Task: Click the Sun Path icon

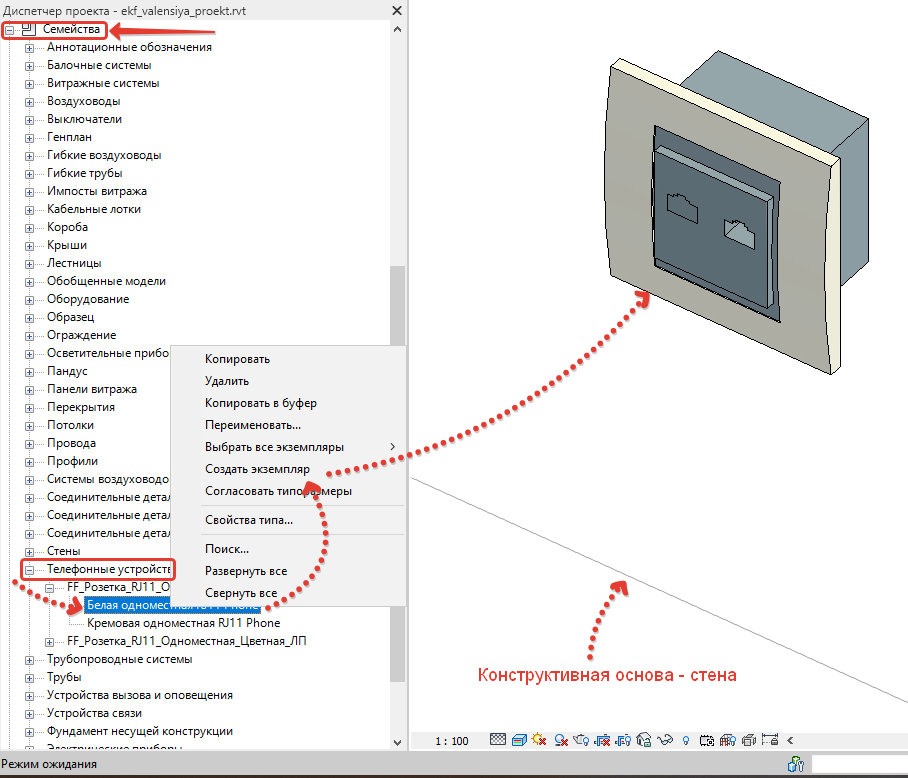Action: point(539,740)
